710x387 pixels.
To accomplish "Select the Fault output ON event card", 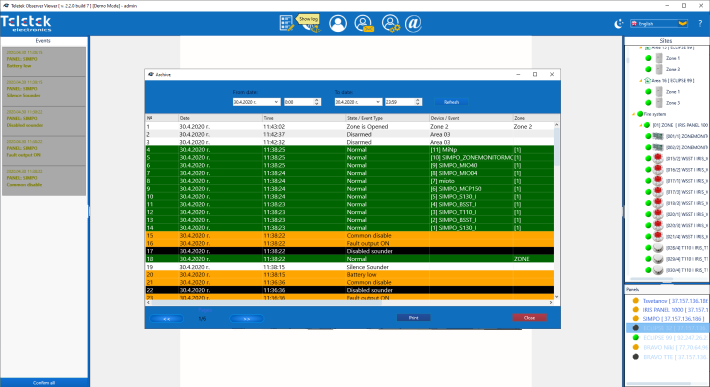I will pyautogui.click(x=44, y=150).
